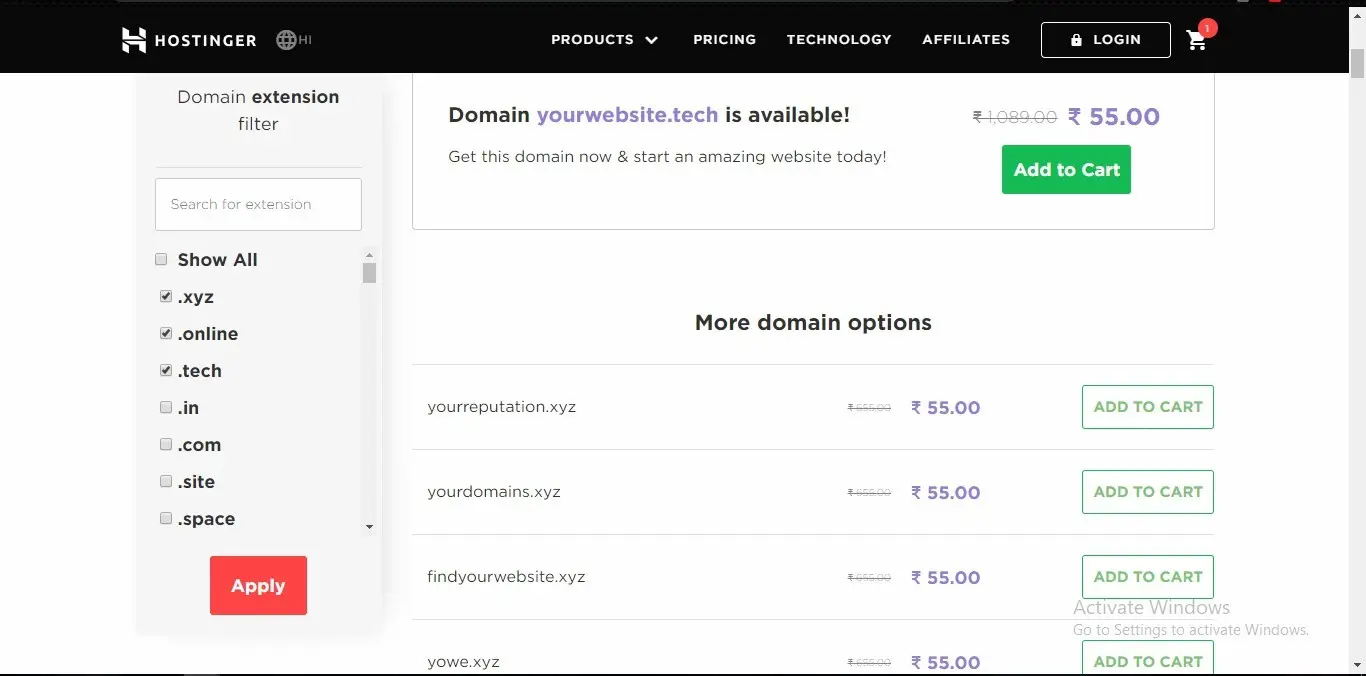
Task: Uncheck the .xyz extension checkbox
Action: (166, 297)
